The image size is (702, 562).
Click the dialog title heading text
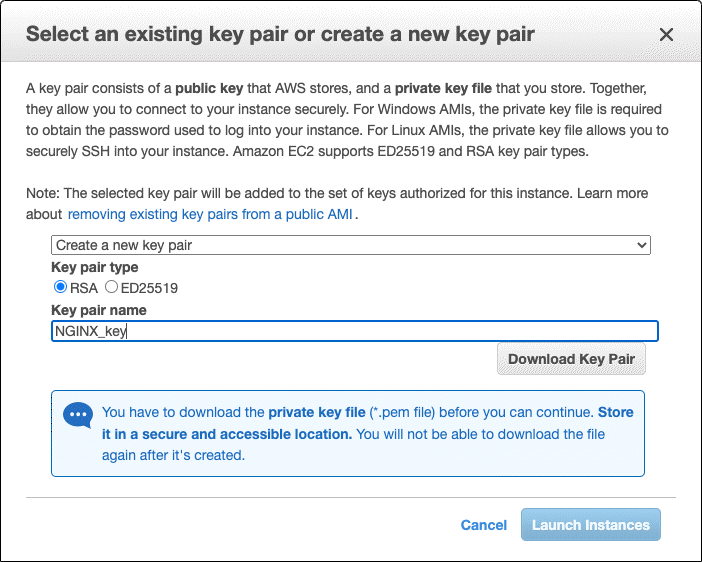(280, 34)
